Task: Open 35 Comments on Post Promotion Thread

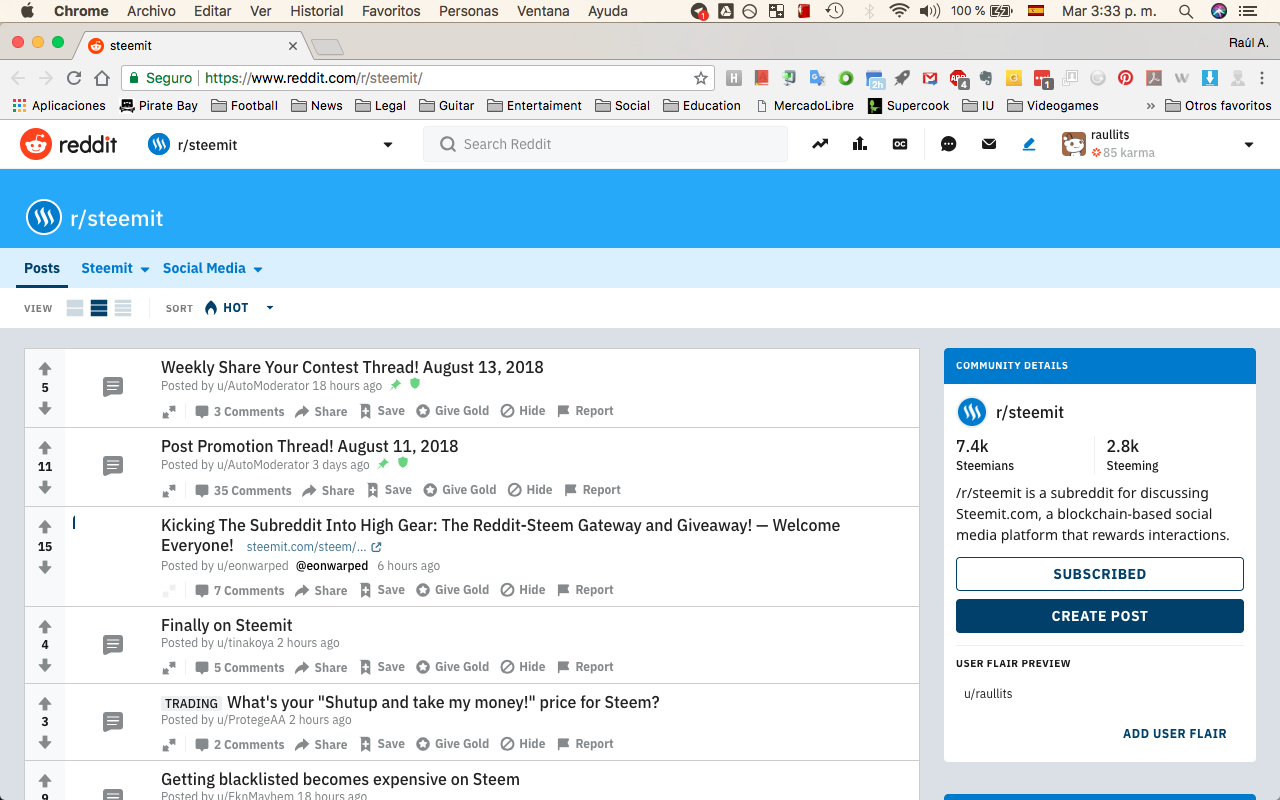Action: (243, 490)
